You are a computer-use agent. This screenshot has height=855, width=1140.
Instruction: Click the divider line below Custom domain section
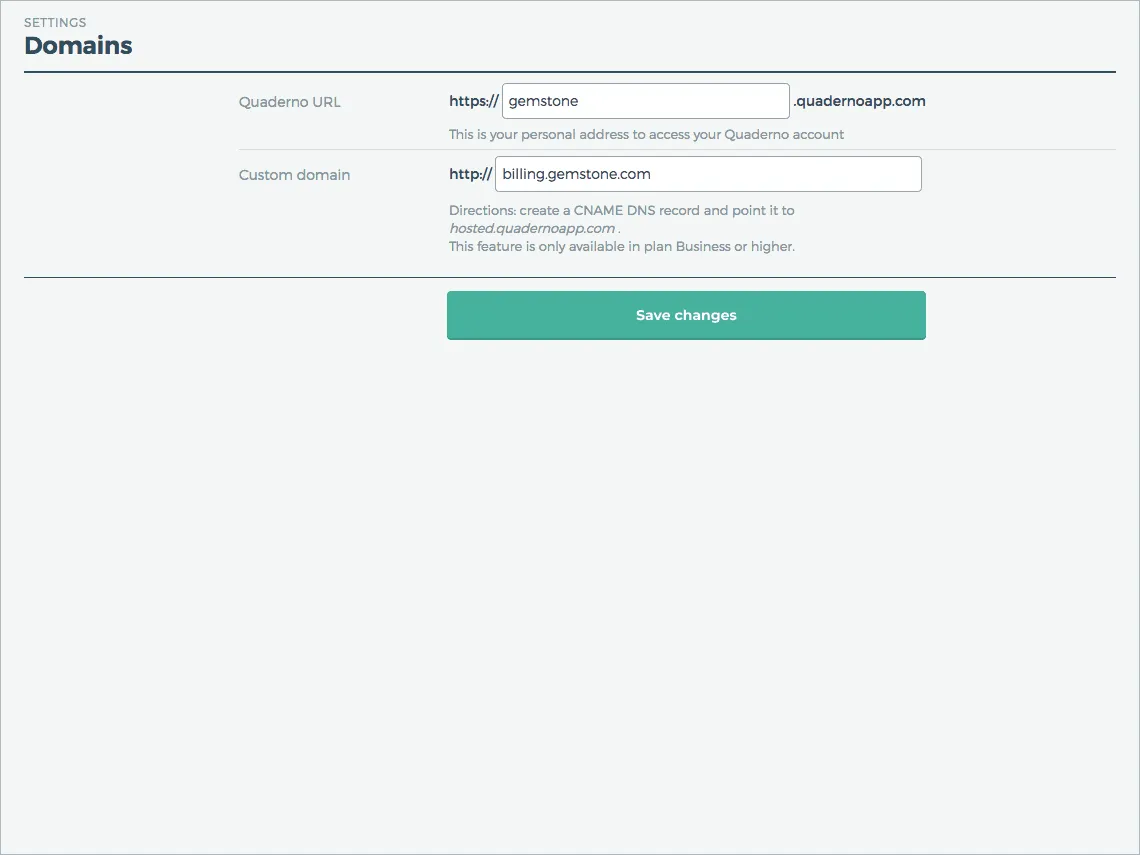[570, 278]
